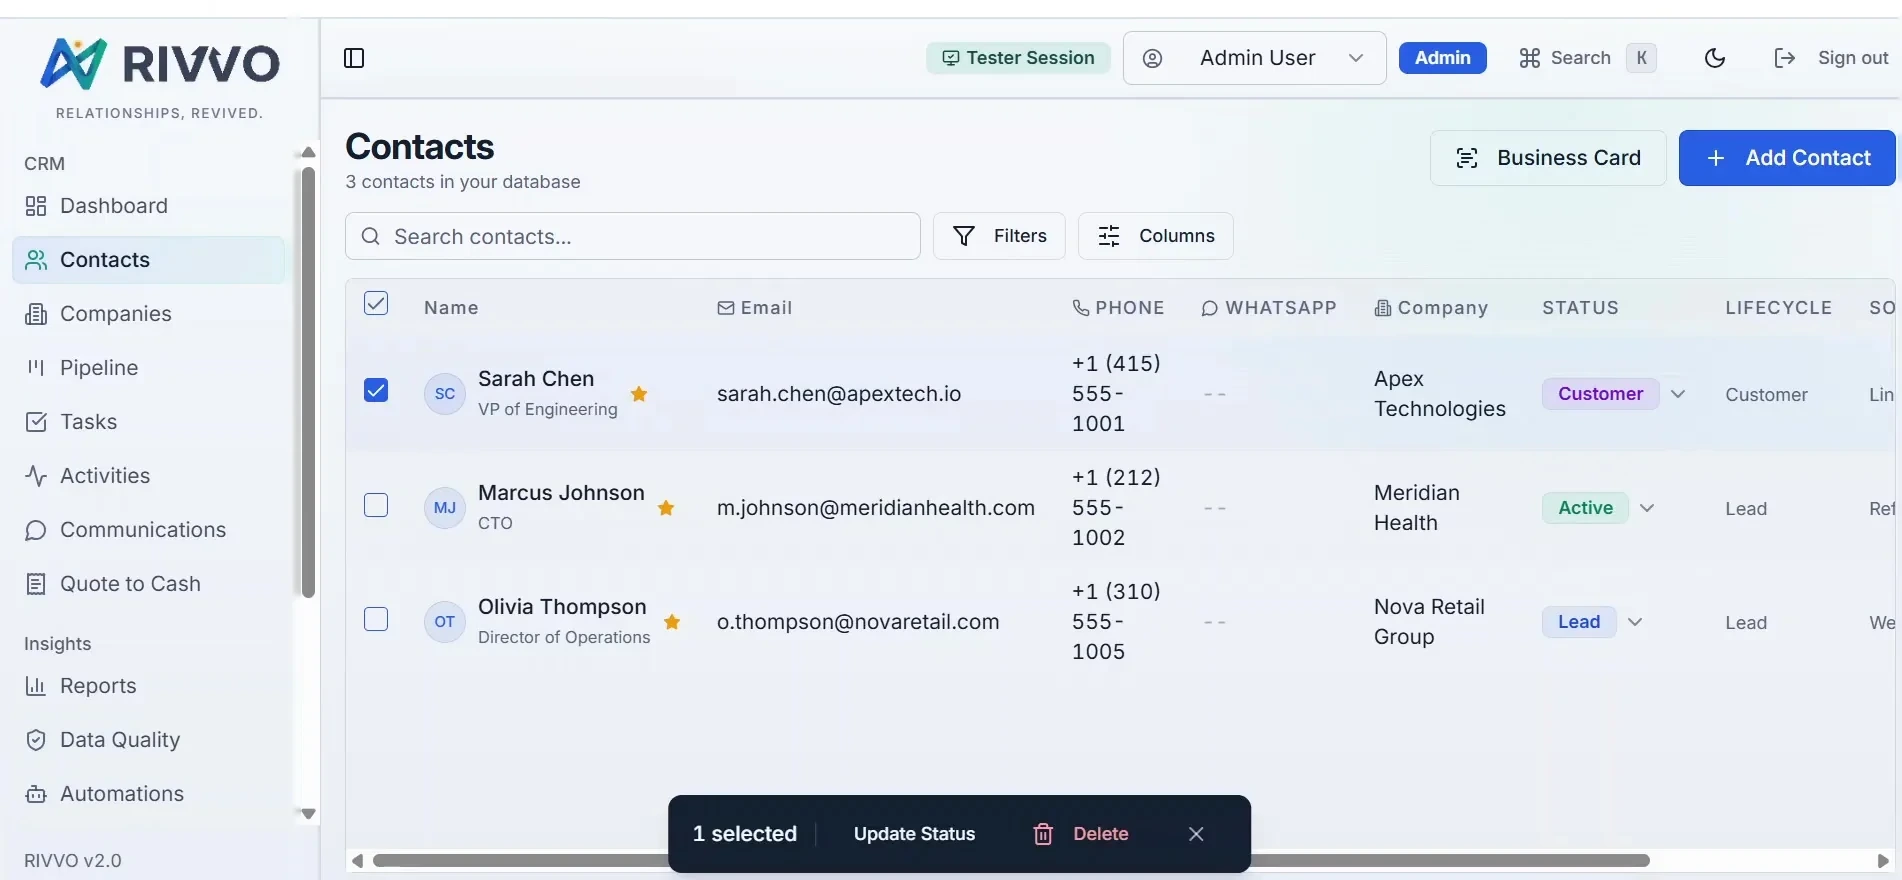Check Marcus Johnson's row checkbox
Screen dimensions: 1902x880
[376, 505]
